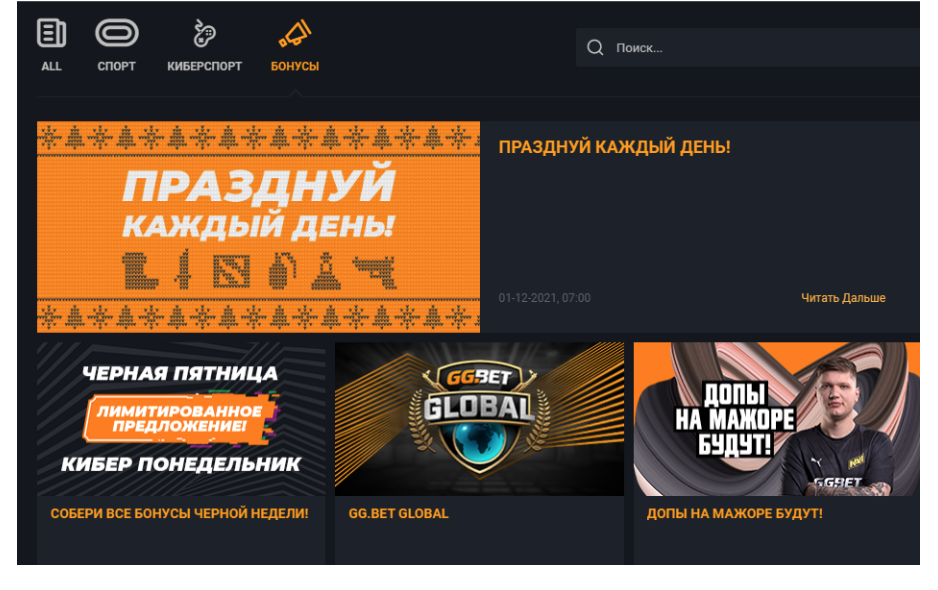Click the 01-12-2021, 07:00 date
This screenshot has height=590, width=938.
tap(544, 298)
